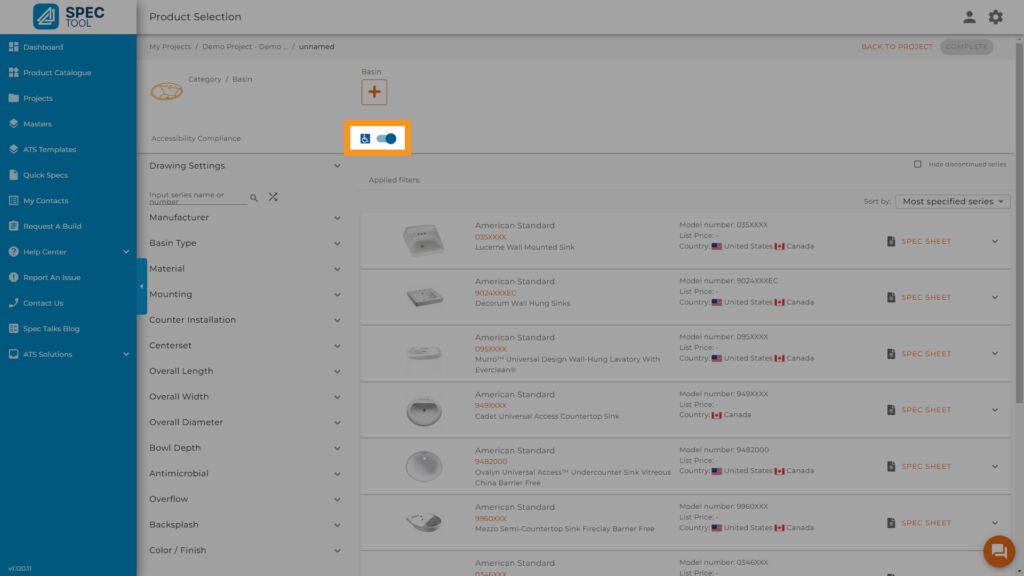Open the user account profile icon
This screenshot has width=1024, height=576.
969,17
